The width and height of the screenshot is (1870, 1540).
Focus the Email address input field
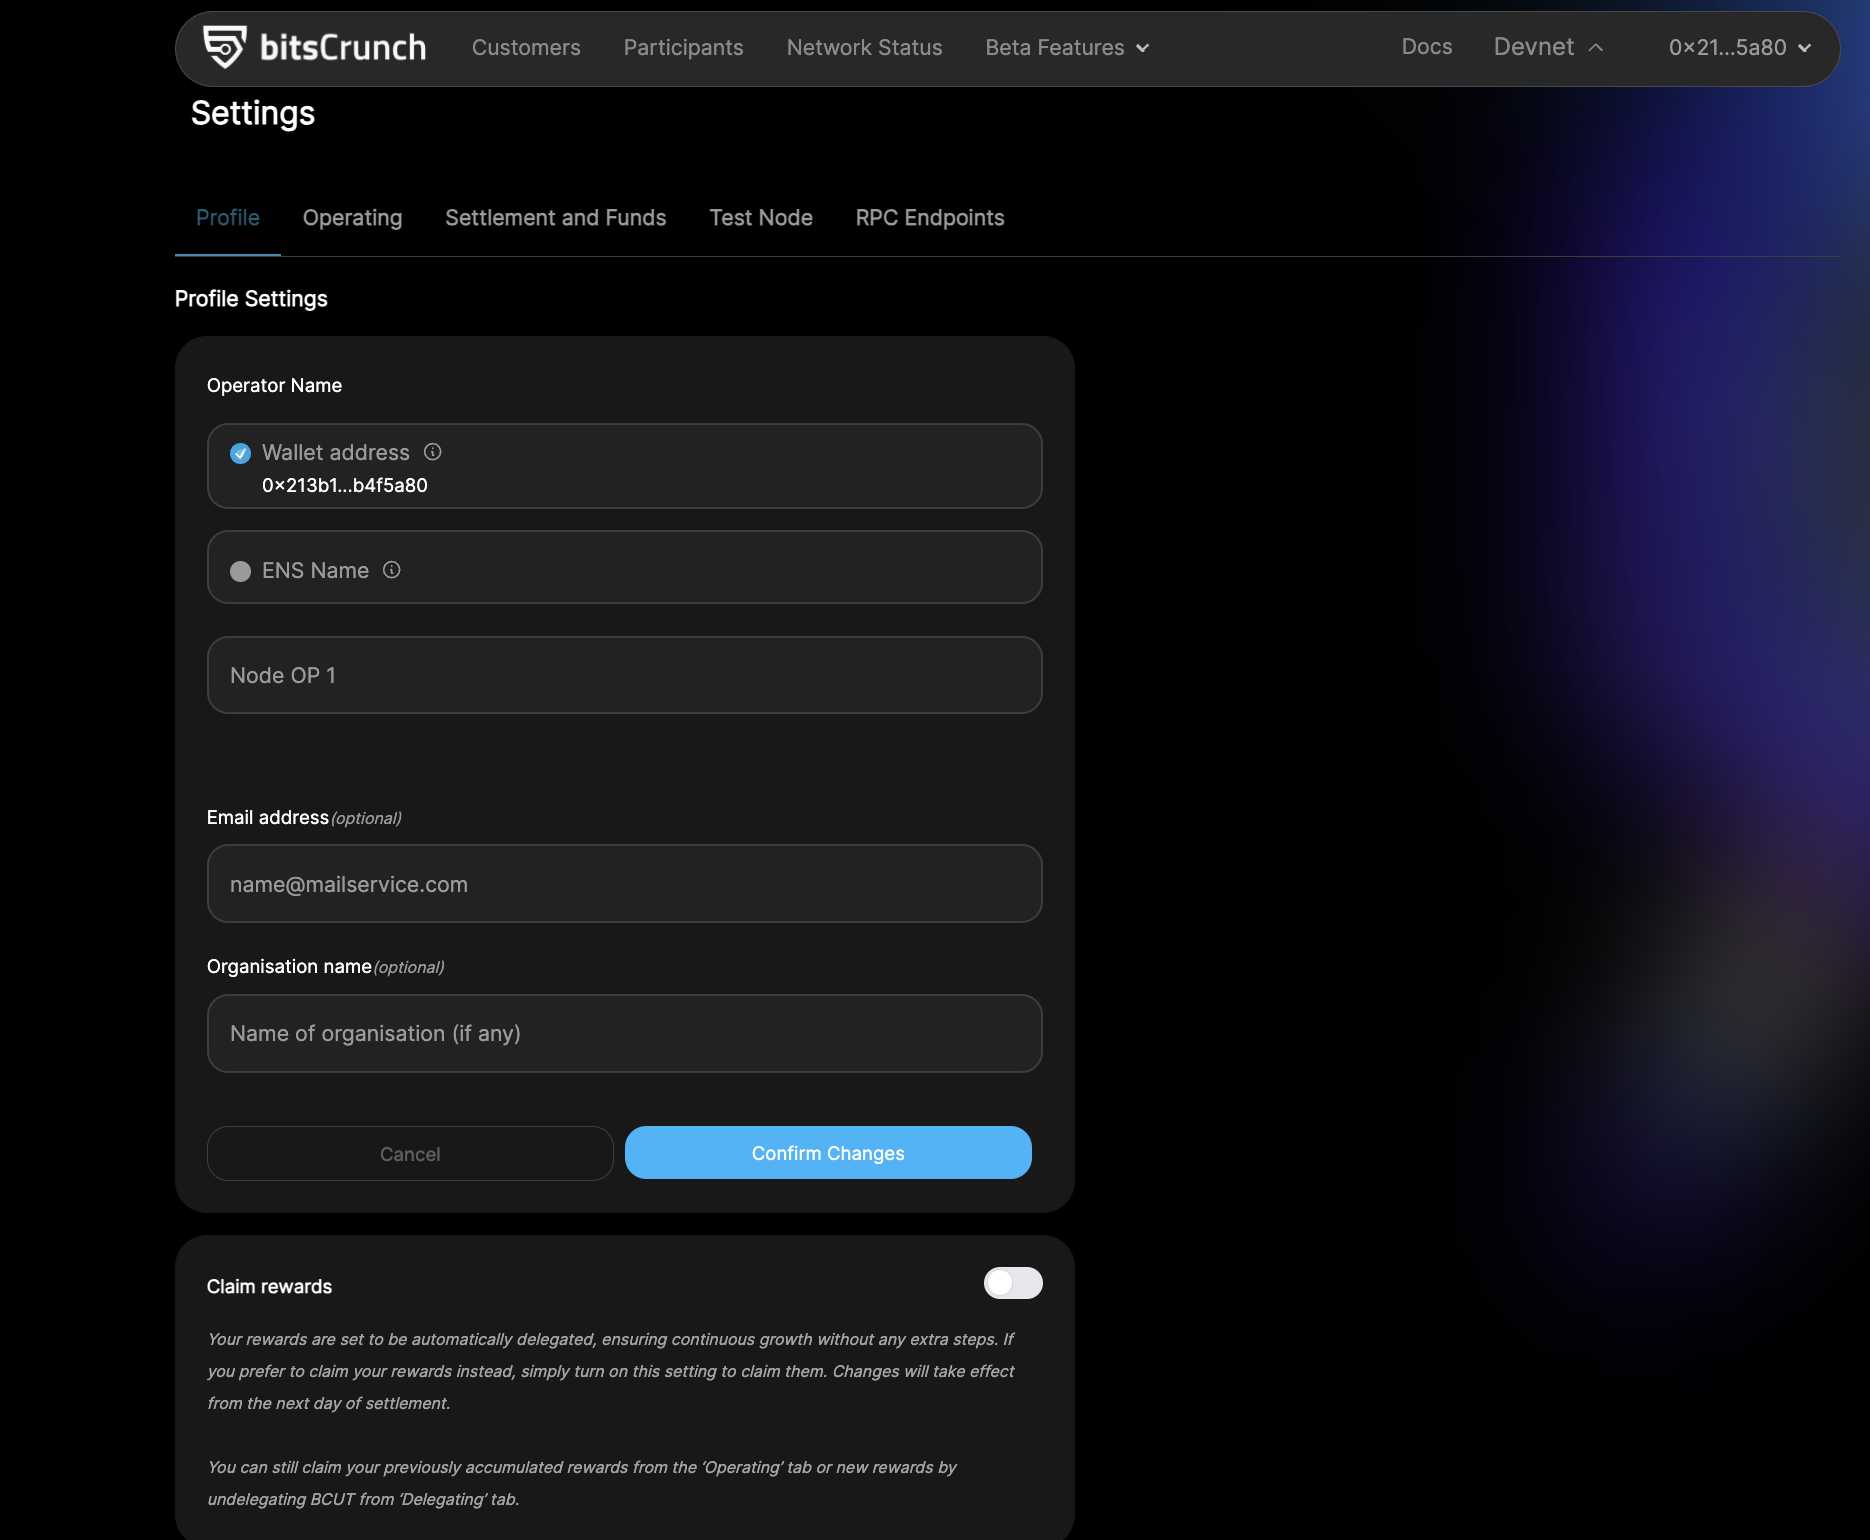tap(625, 884)
